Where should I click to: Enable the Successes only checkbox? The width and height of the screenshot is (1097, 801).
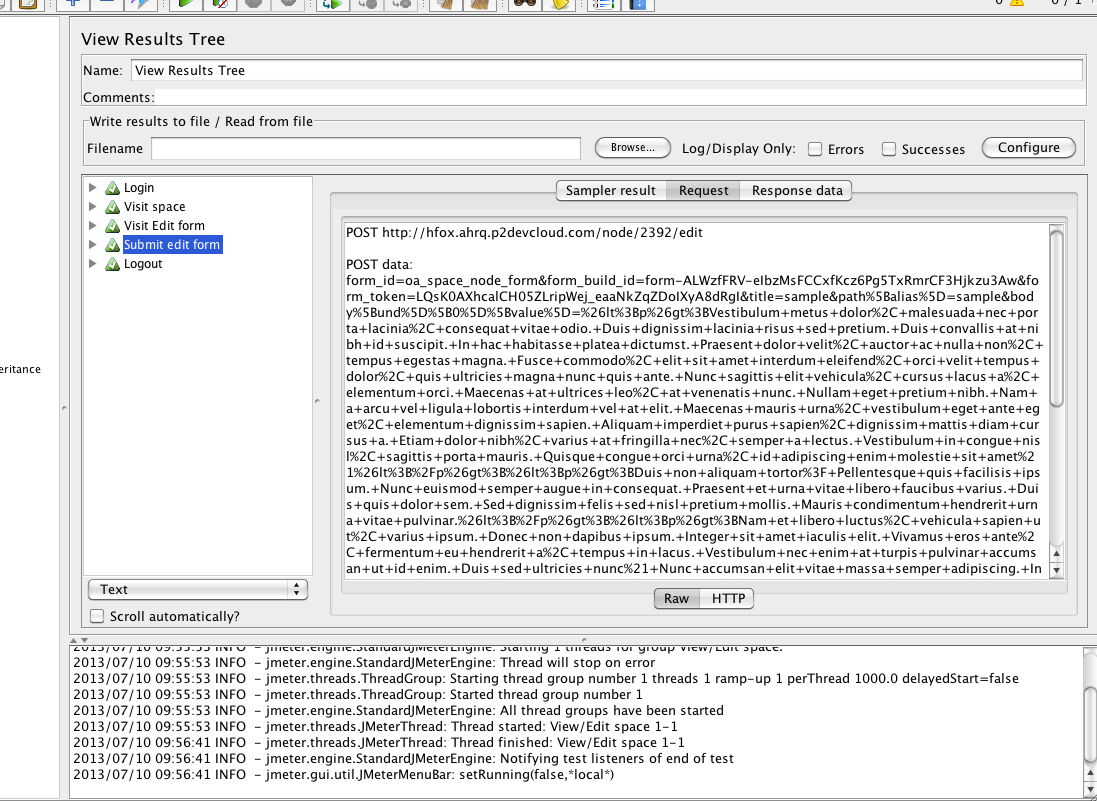click(x=889, y=149)
